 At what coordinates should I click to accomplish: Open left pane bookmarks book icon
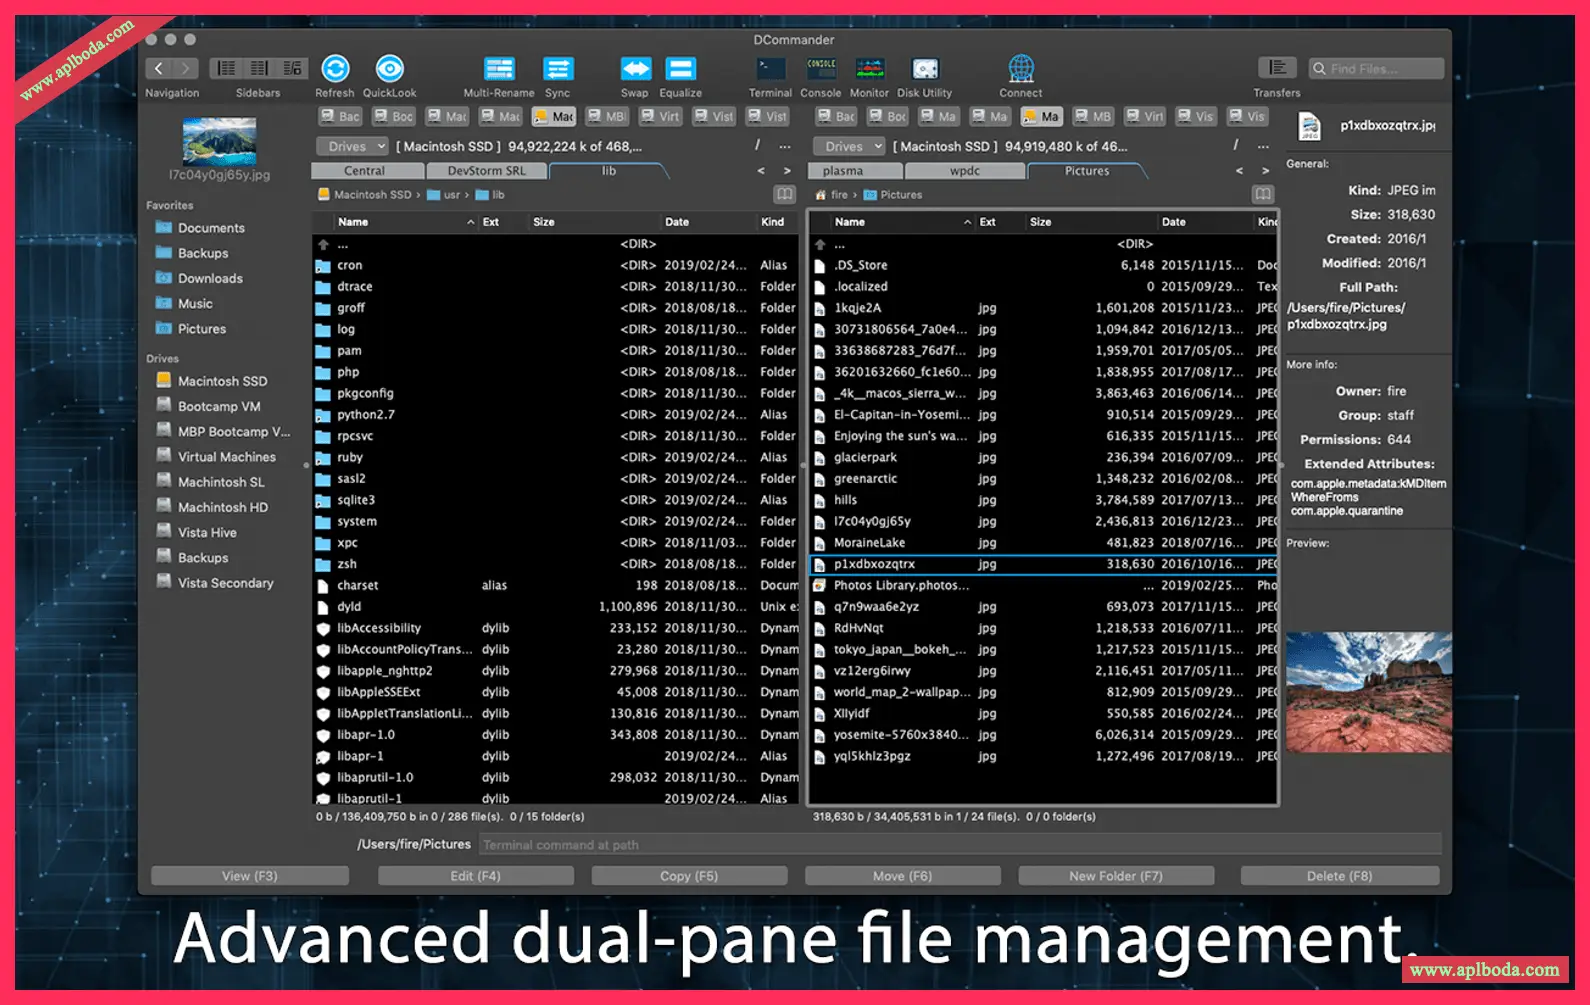[785, 194]
